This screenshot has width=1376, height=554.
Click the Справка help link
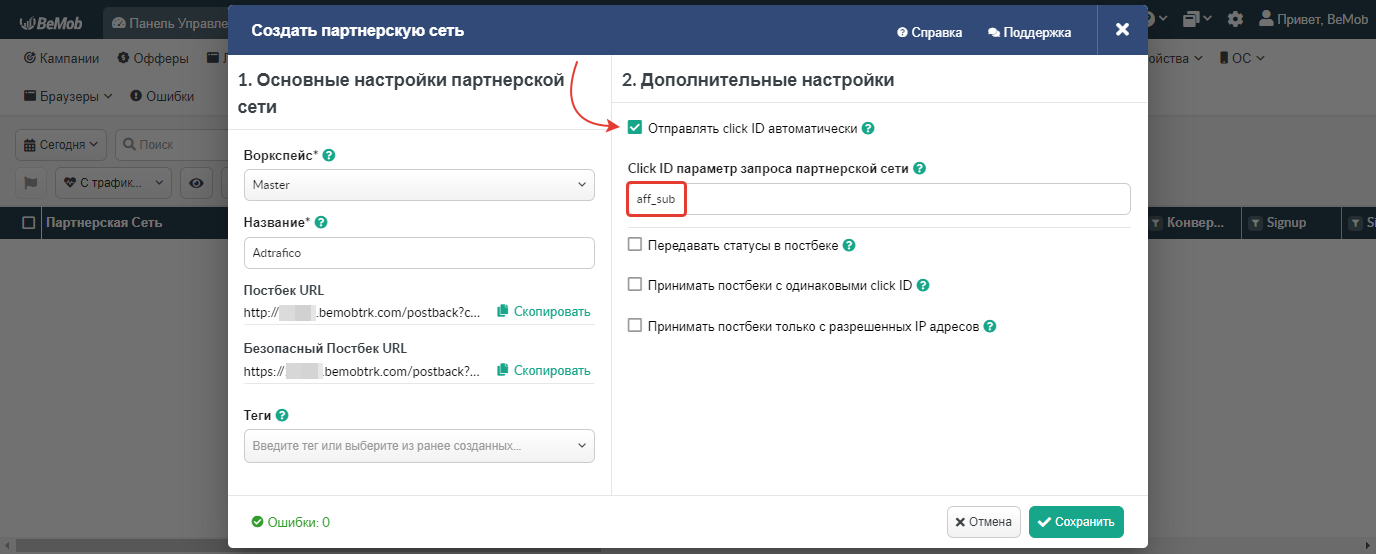pos(930,32)
